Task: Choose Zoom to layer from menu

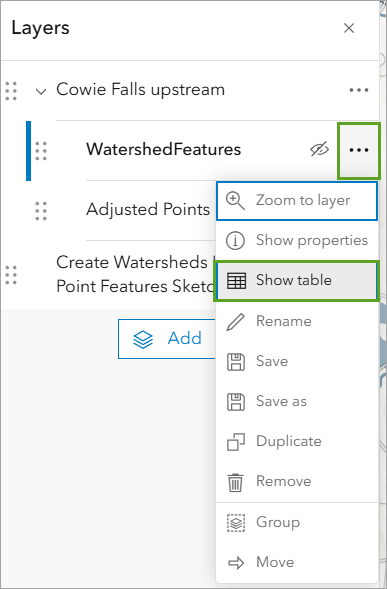Action: tap(297, 201)
